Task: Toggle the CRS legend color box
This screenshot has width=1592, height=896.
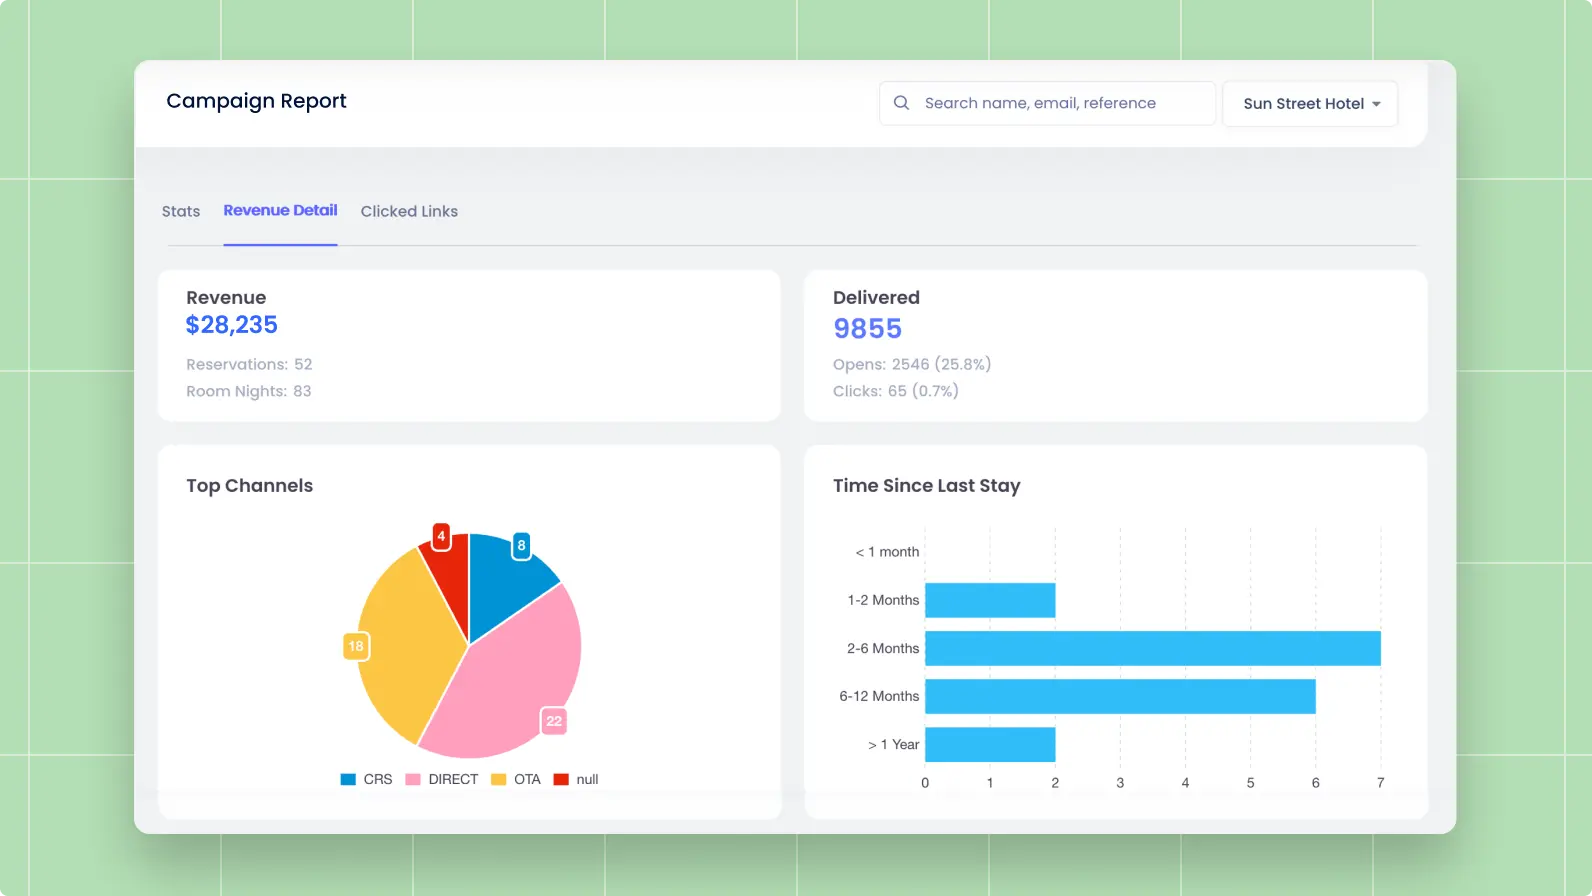Action: pos(348,779)
